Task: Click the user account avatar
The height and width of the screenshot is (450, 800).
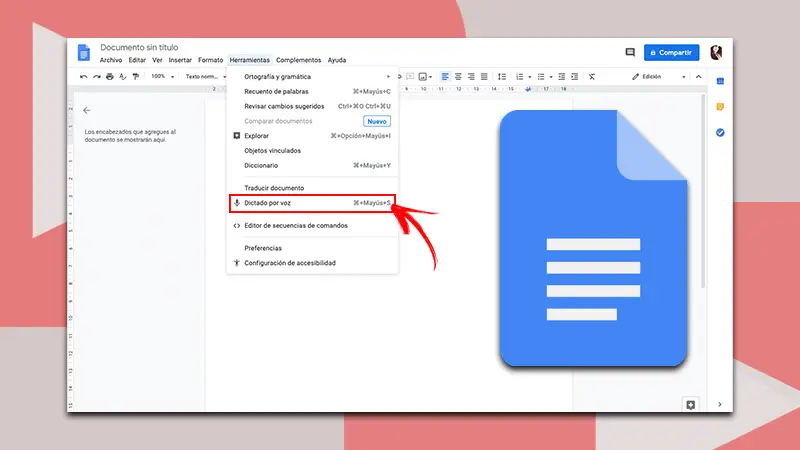Action: click(716, 52)
